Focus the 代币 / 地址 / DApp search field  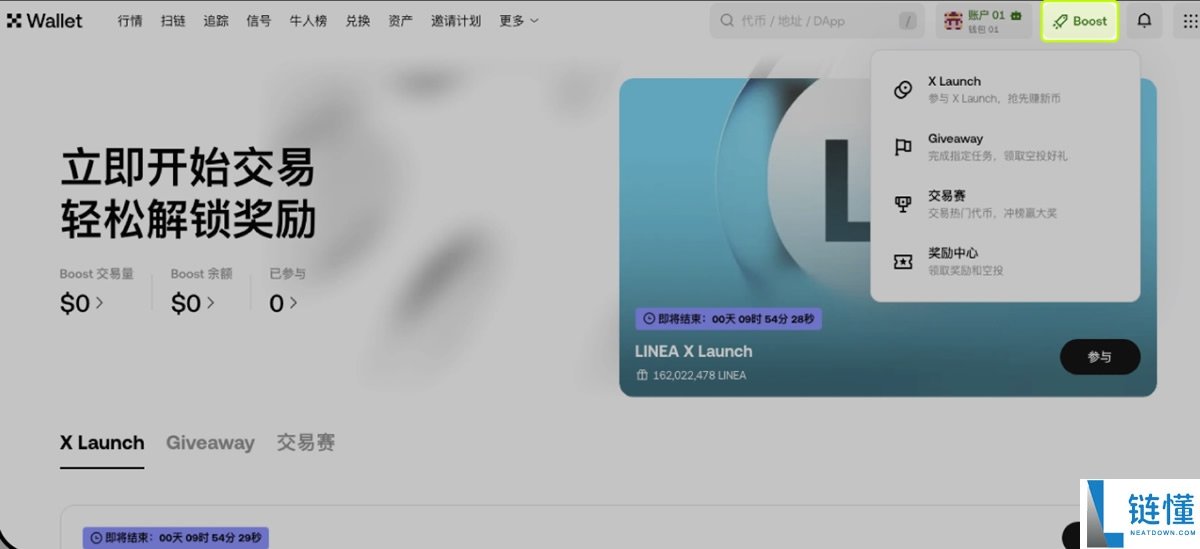(817, 20)
